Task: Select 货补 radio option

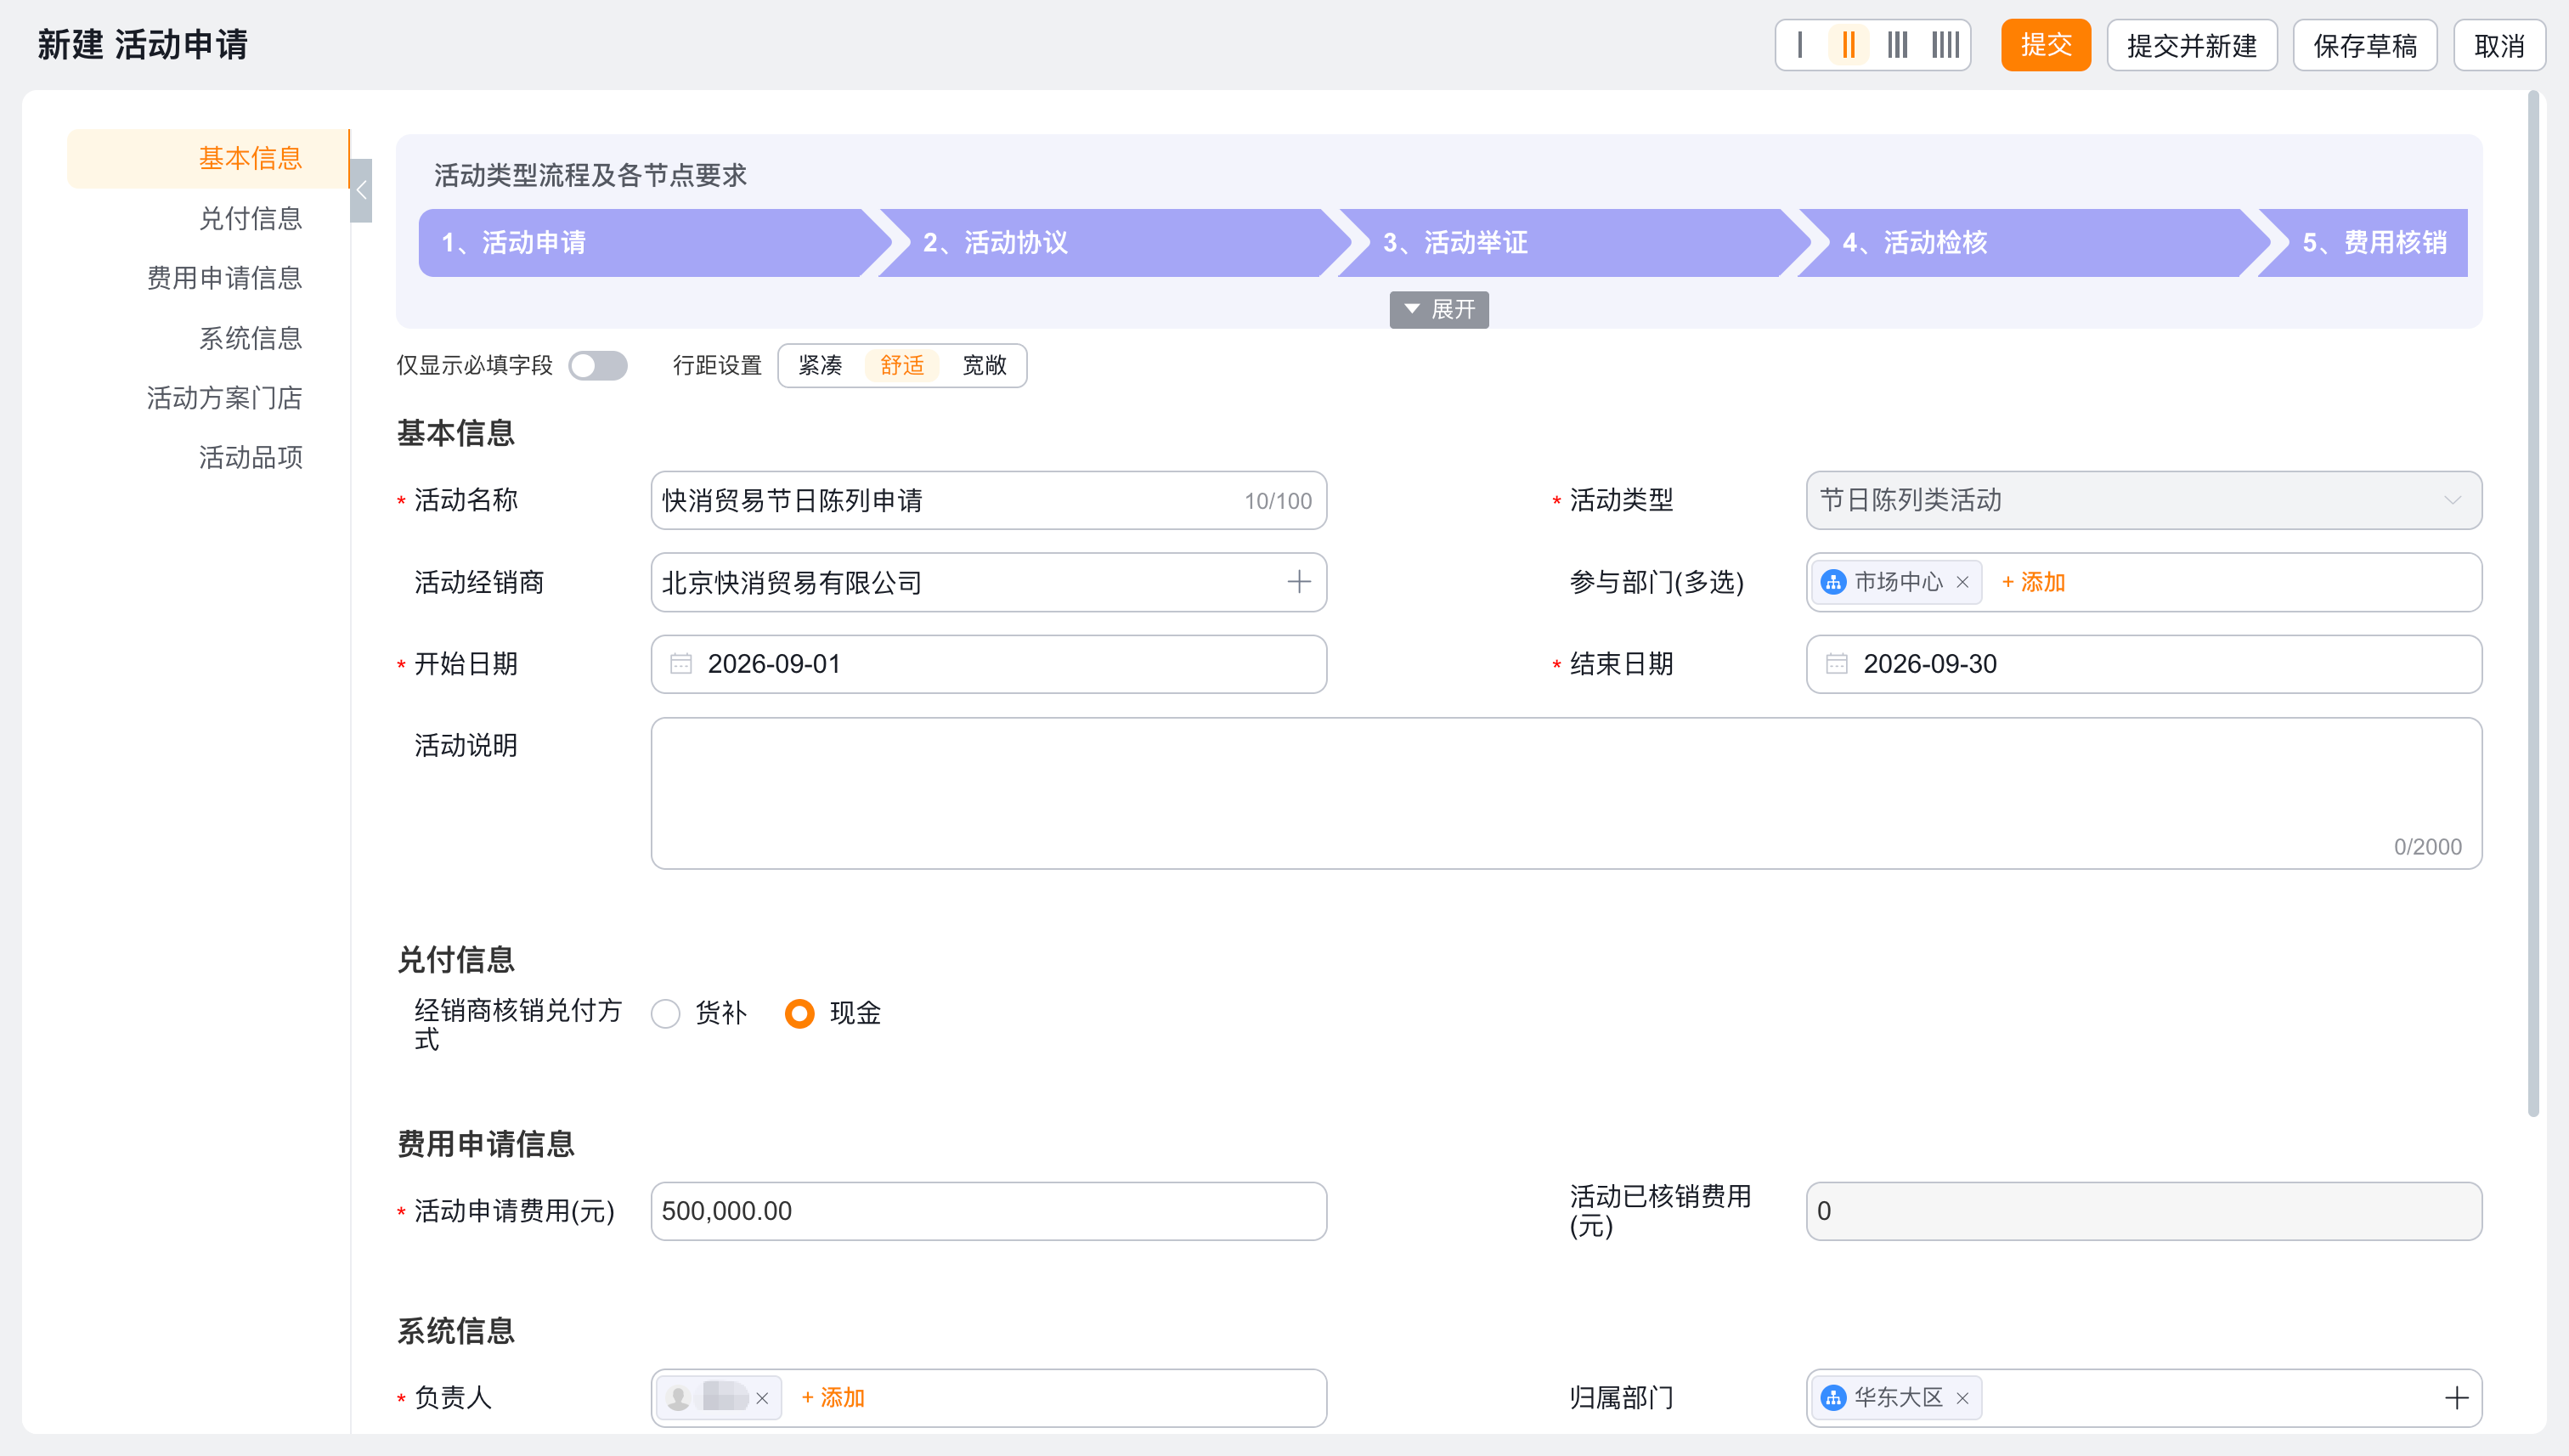Action: 666,1014
